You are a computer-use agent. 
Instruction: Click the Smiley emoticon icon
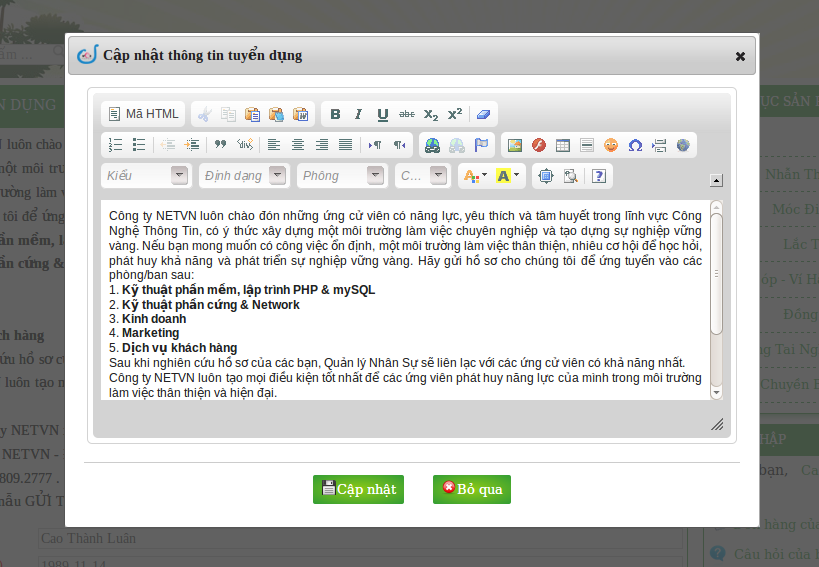(x=611, y=145)
